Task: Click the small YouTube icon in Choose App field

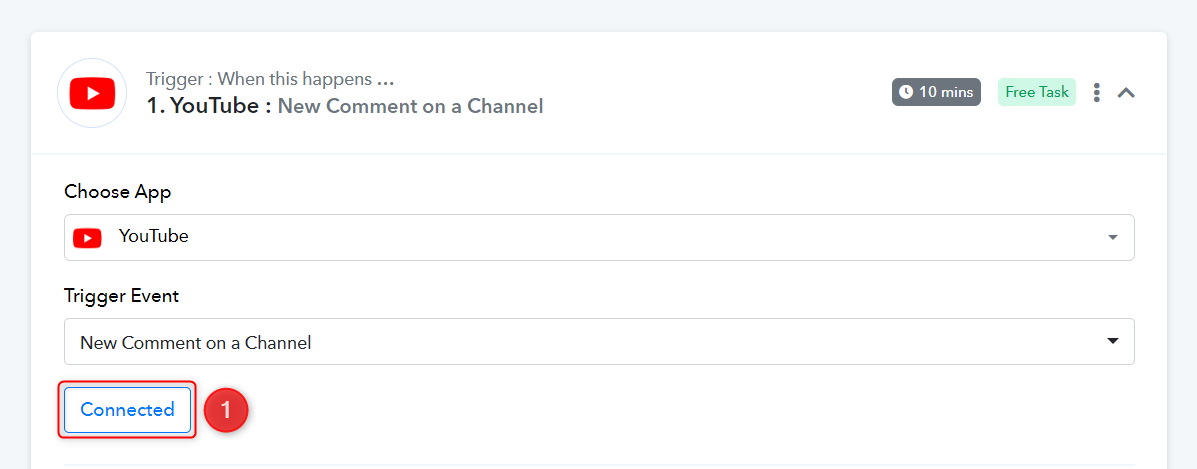Action: 88,238
